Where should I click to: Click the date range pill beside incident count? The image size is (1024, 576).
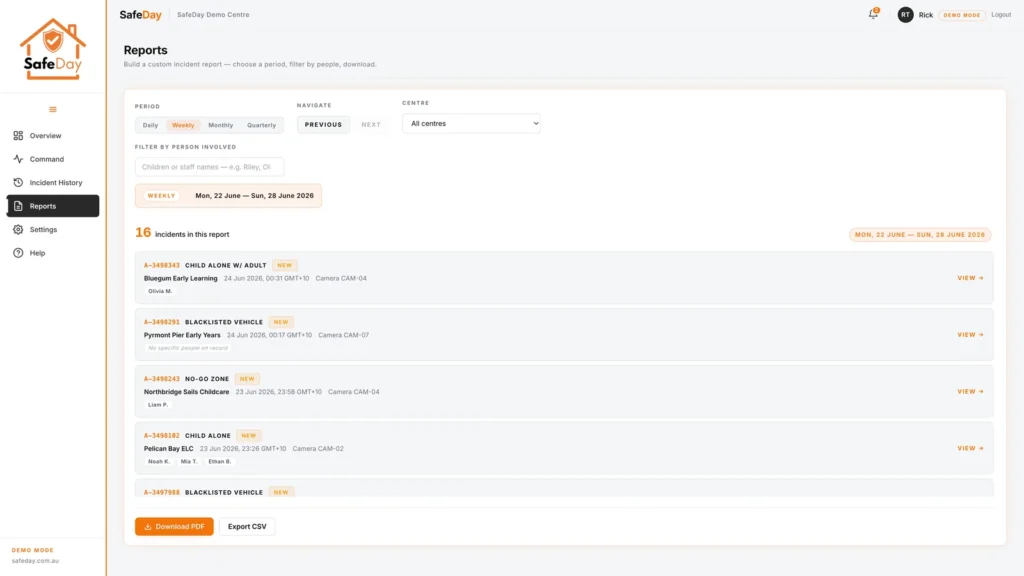pyautogui.click(x=920, y=235)
